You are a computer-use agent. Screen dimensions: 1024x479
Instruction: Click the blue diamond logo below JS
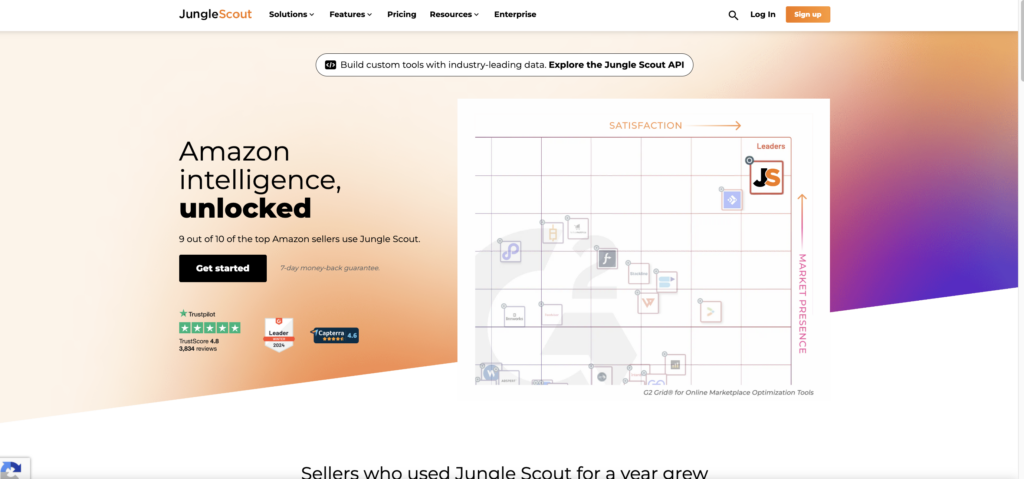731,199
